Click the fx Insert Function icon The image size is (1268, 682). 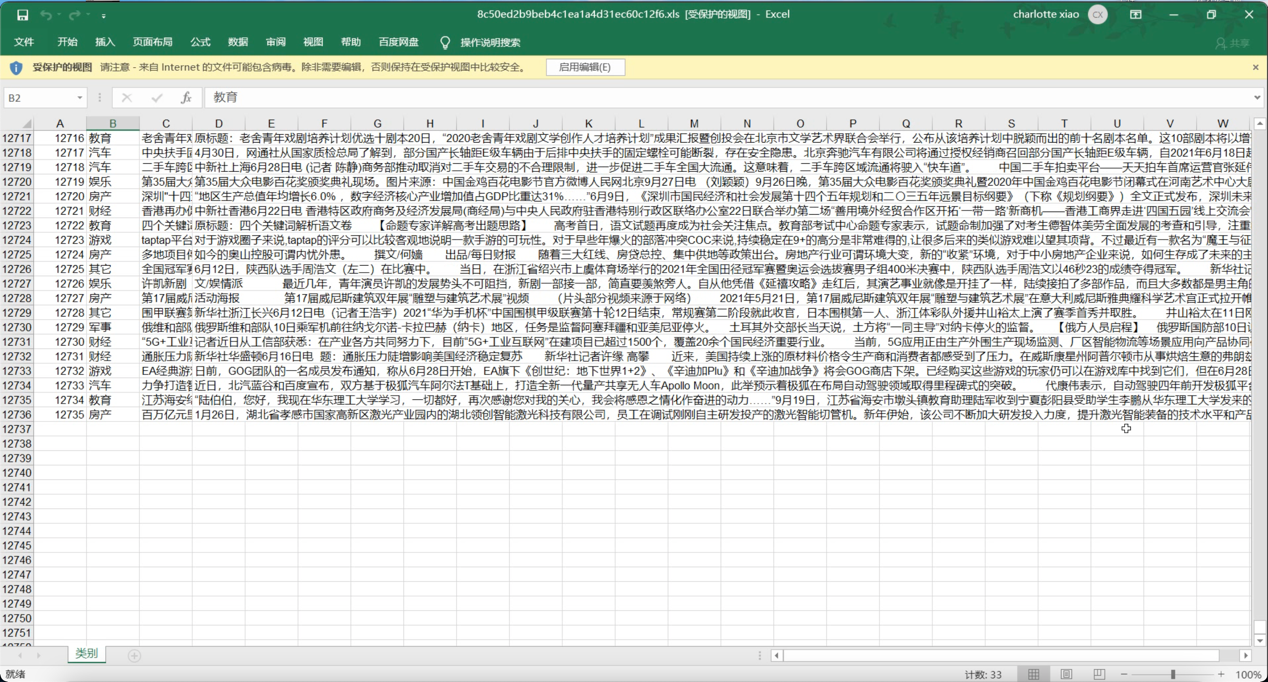(x=186, y=97)
